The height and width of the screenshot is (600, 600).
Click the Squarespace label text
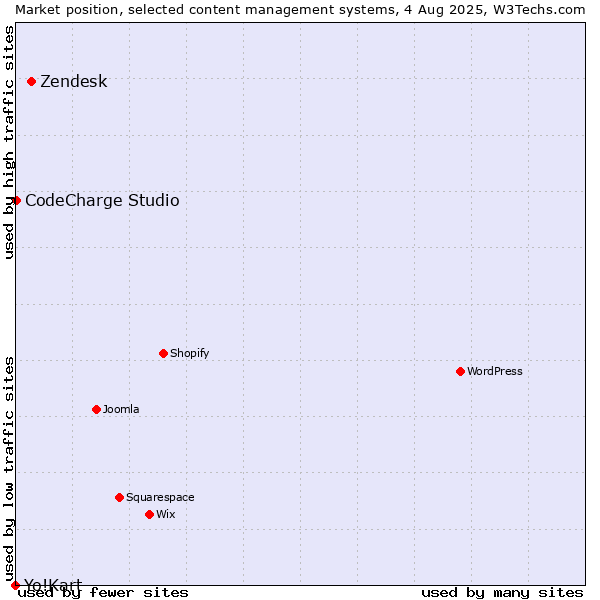coord(160,497)
